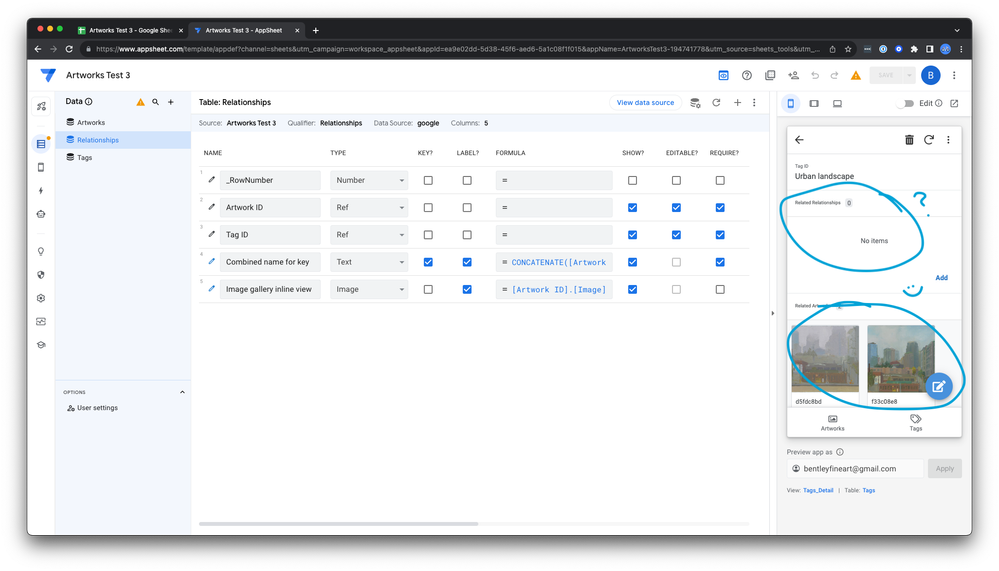Open the Chat apps robot icon in sidebar

pyautogui.click(x=41, y=214)
